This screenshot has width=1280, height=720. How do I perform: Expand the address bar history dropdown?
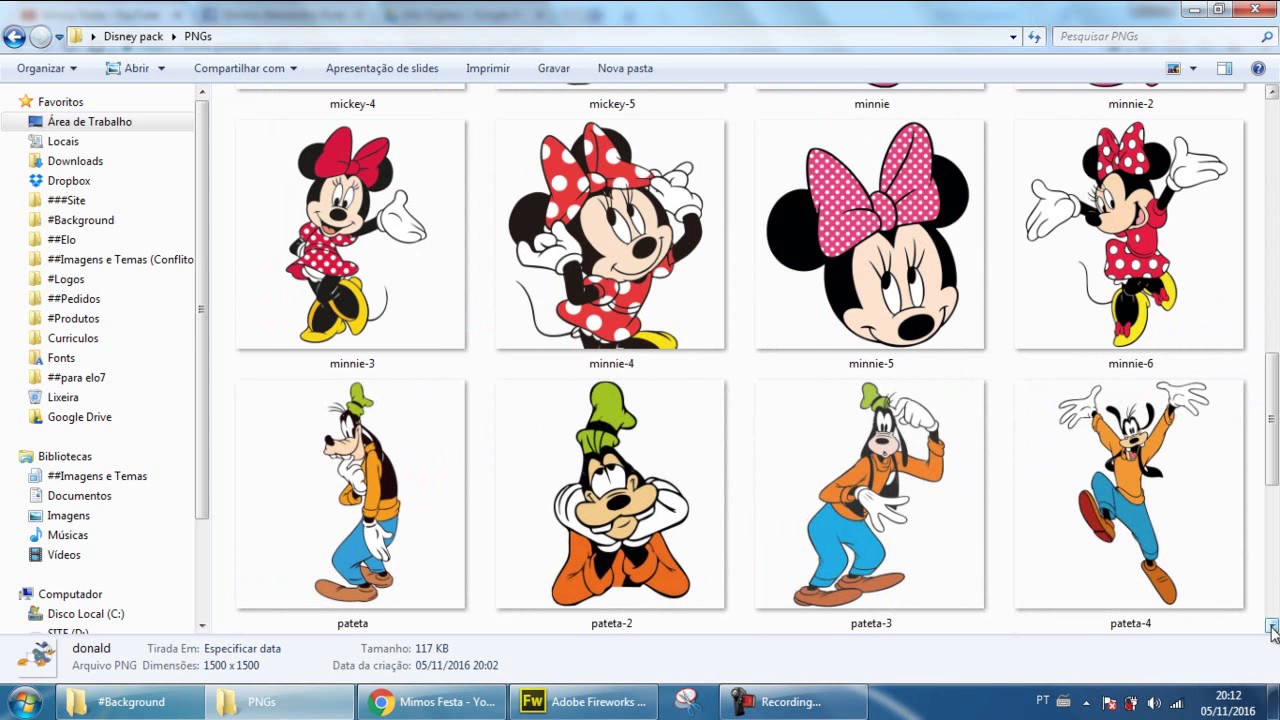tap(1013, 37)
